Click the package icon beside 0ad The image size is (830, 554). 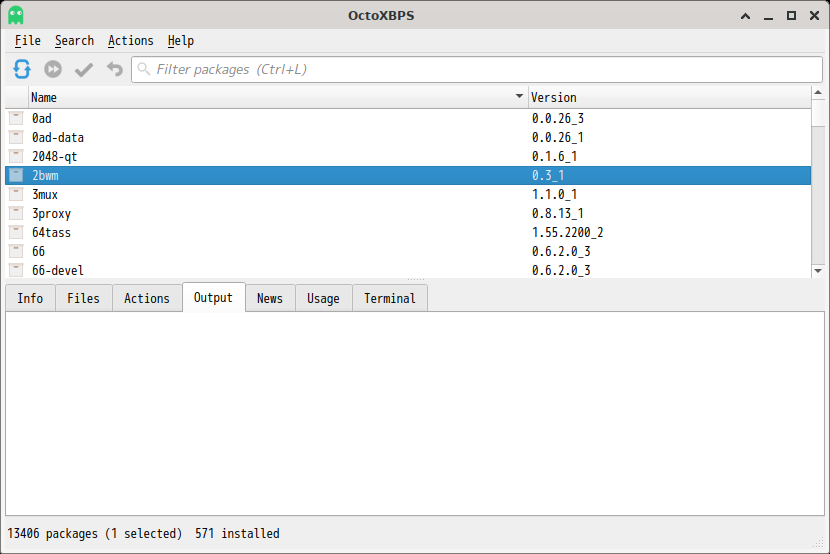point(16,118)
